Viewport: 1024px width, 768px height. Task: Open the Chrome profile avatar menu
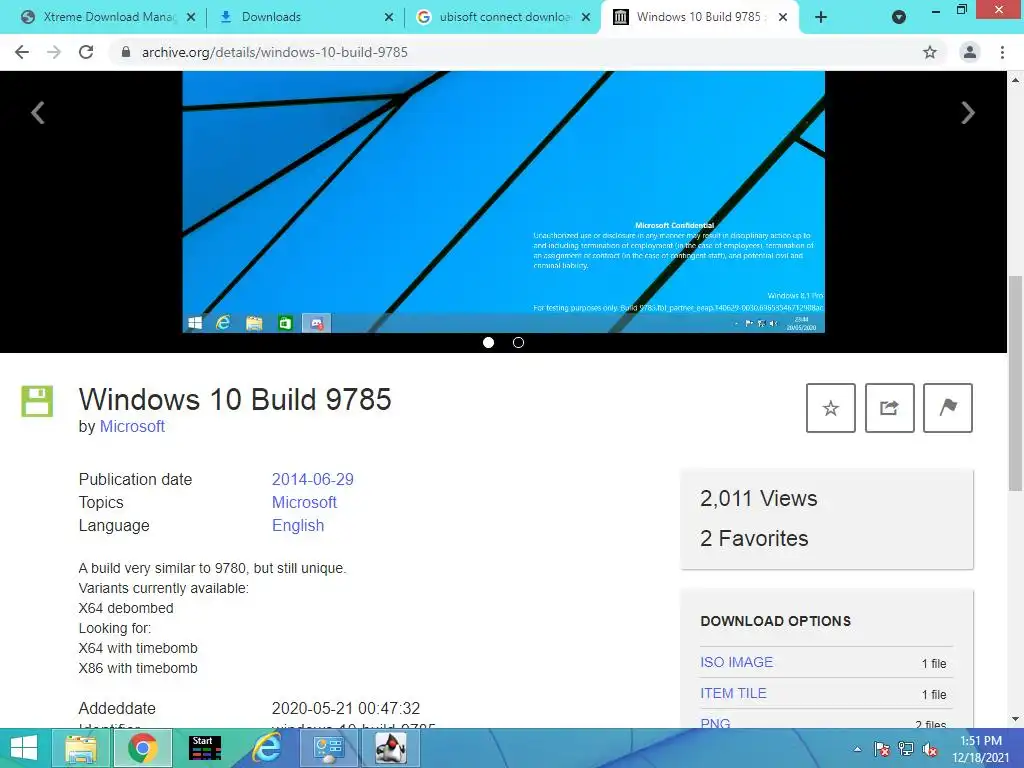(970, 52)
